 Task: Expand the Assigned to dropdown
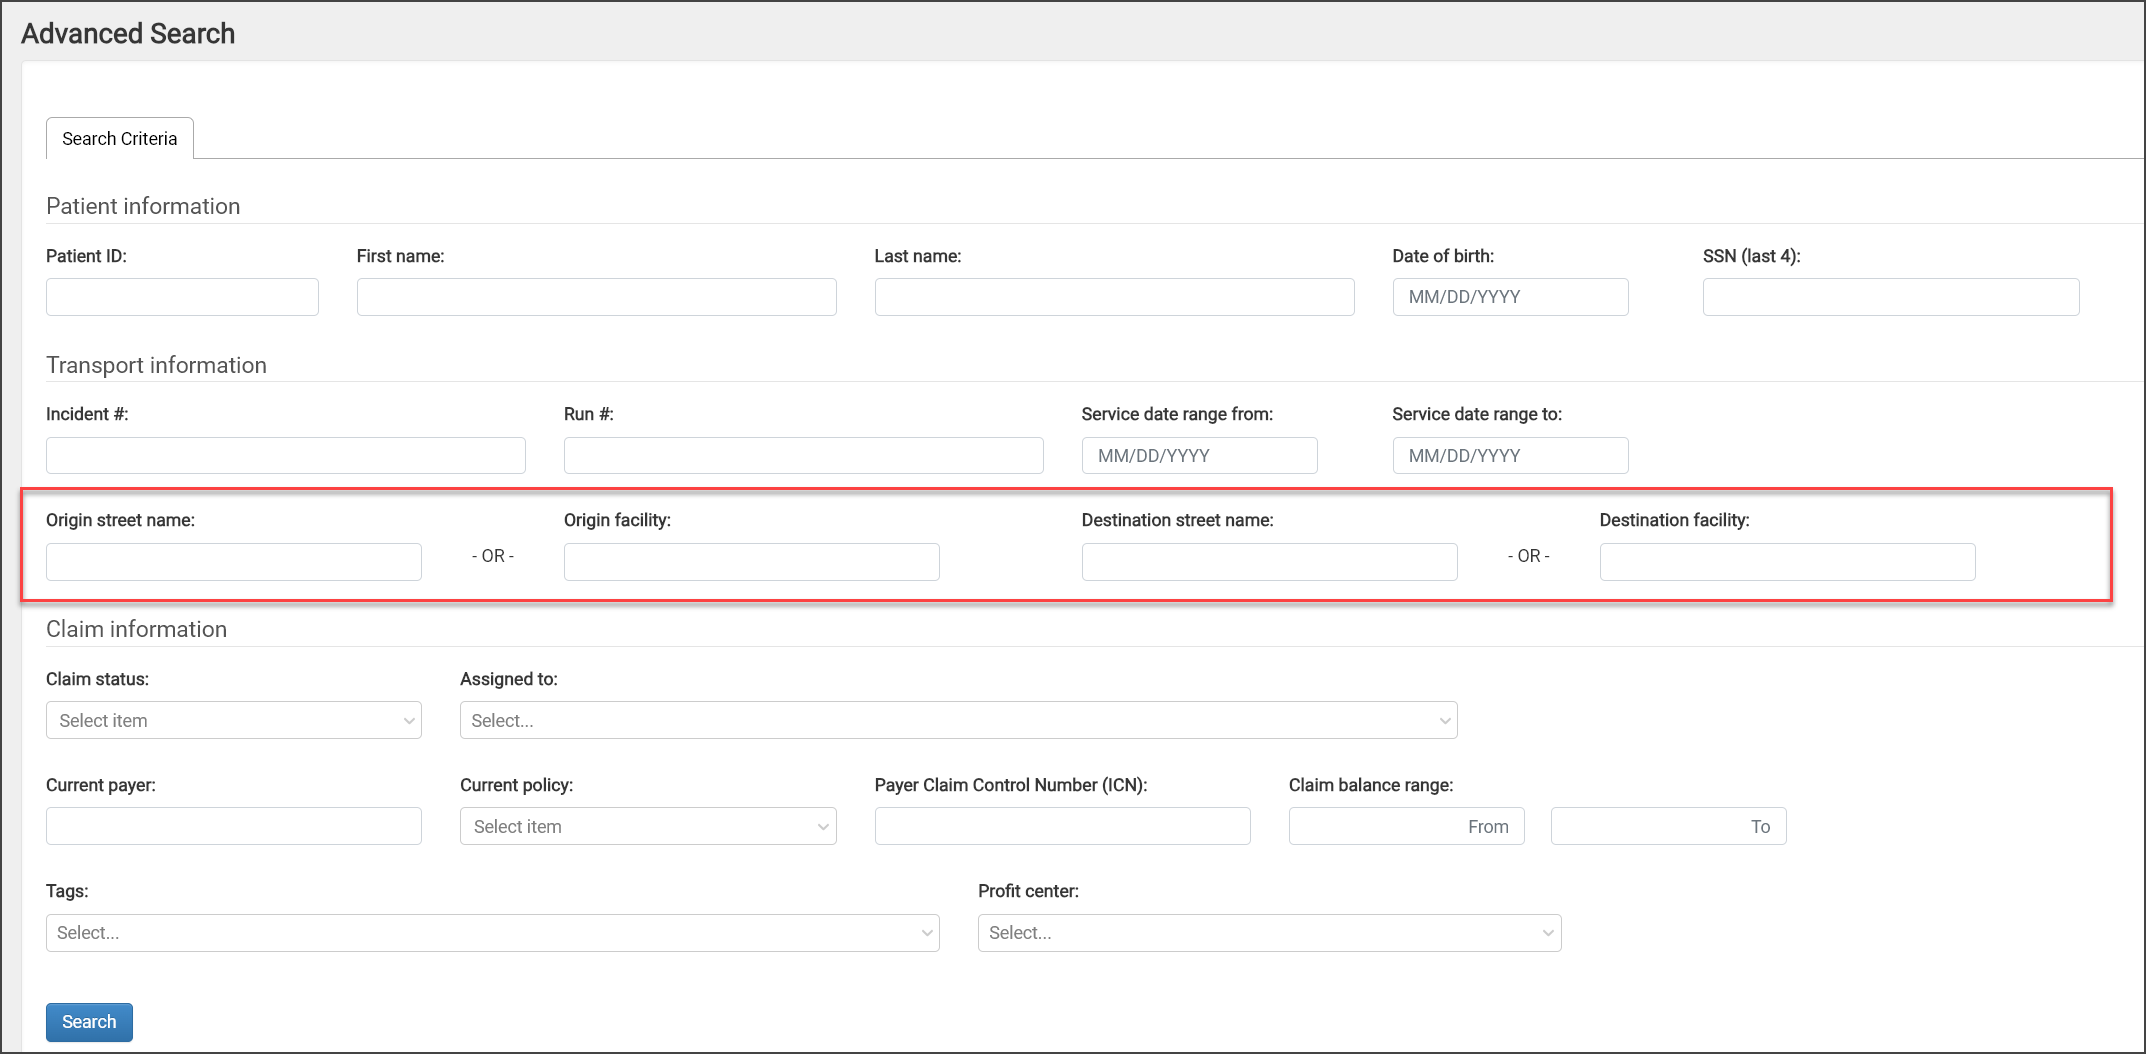tap(958, 720)
